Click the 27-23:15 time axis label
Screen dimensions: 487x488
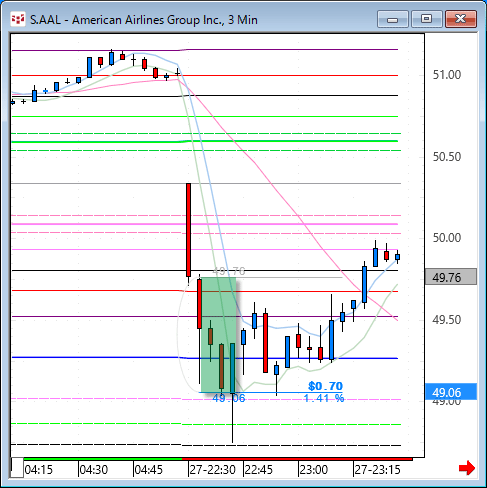point(377,470)
